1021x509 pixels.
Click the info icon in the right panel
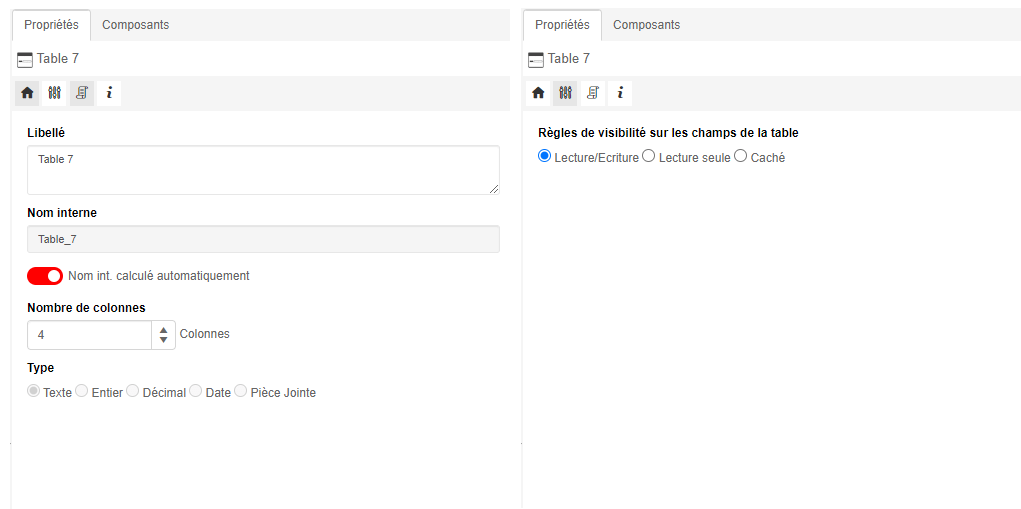(x=620, y=93)
